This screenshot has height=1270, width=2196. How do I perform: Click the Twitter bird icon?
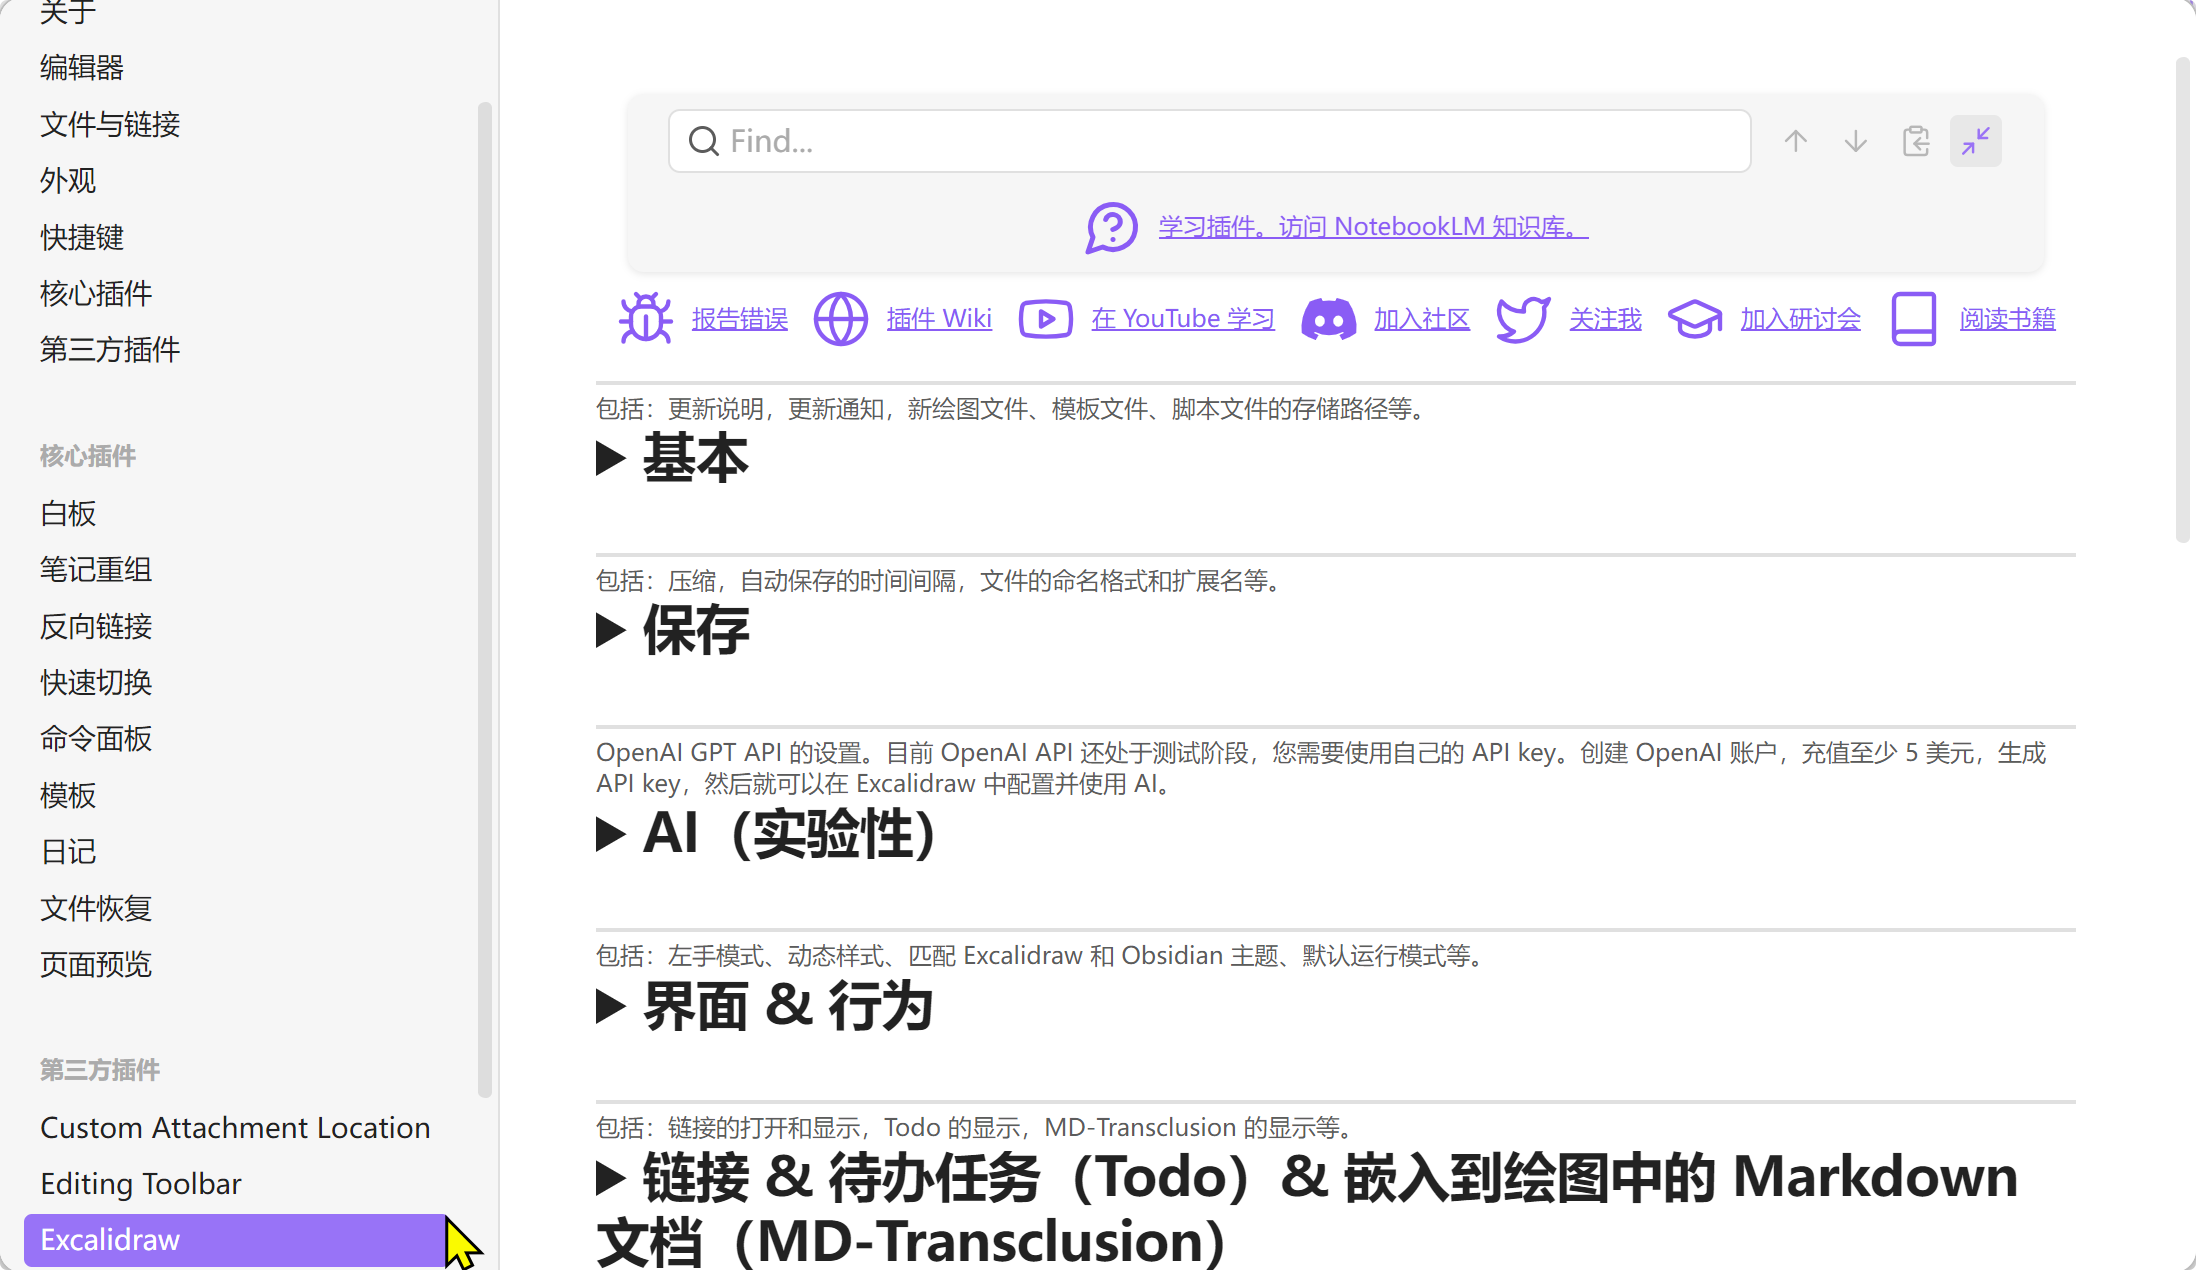point(1522,319)
